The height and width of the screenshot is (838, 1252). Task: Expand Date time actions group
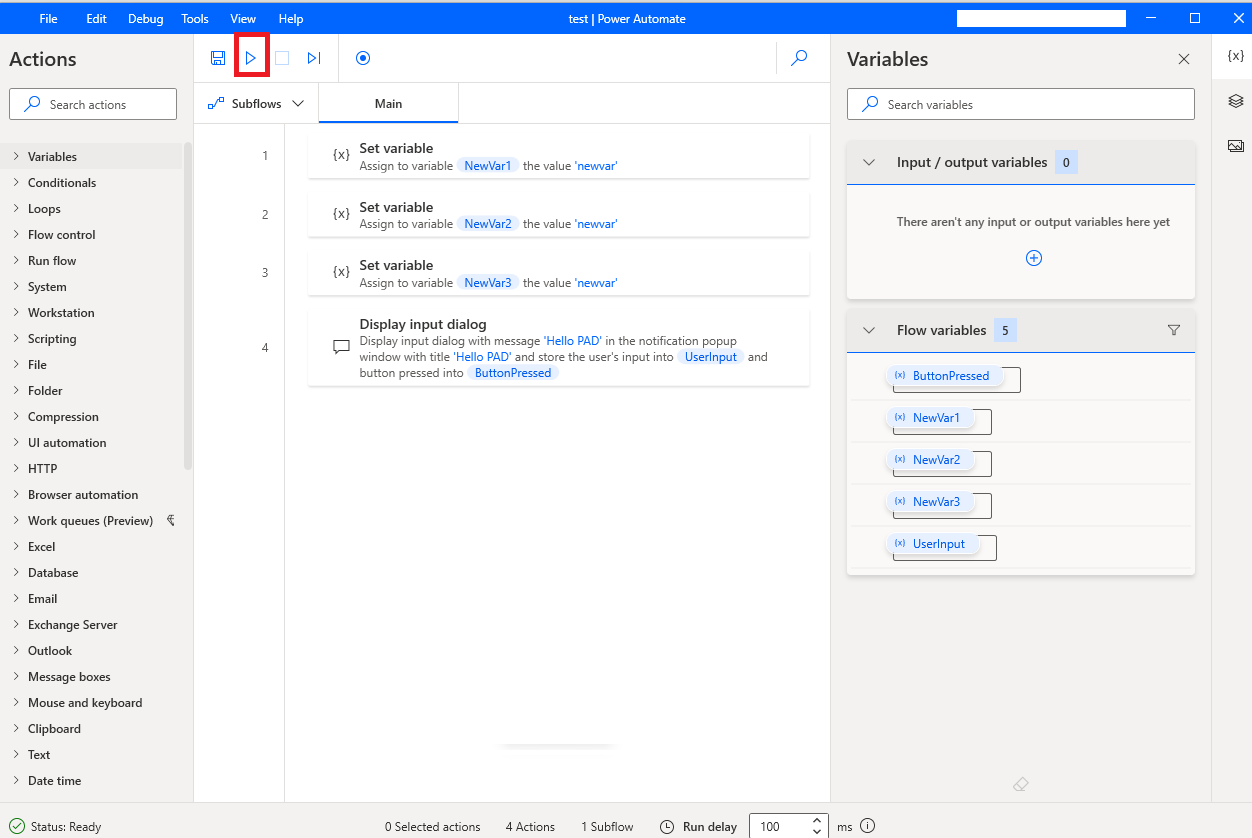coord(16,780)
